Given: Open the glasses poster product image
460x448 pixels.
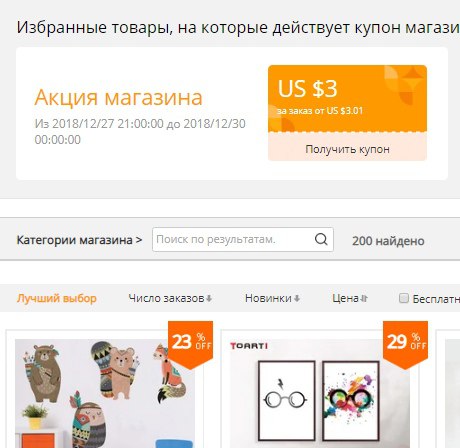Looking at the screenshot, I should point(320,393).
